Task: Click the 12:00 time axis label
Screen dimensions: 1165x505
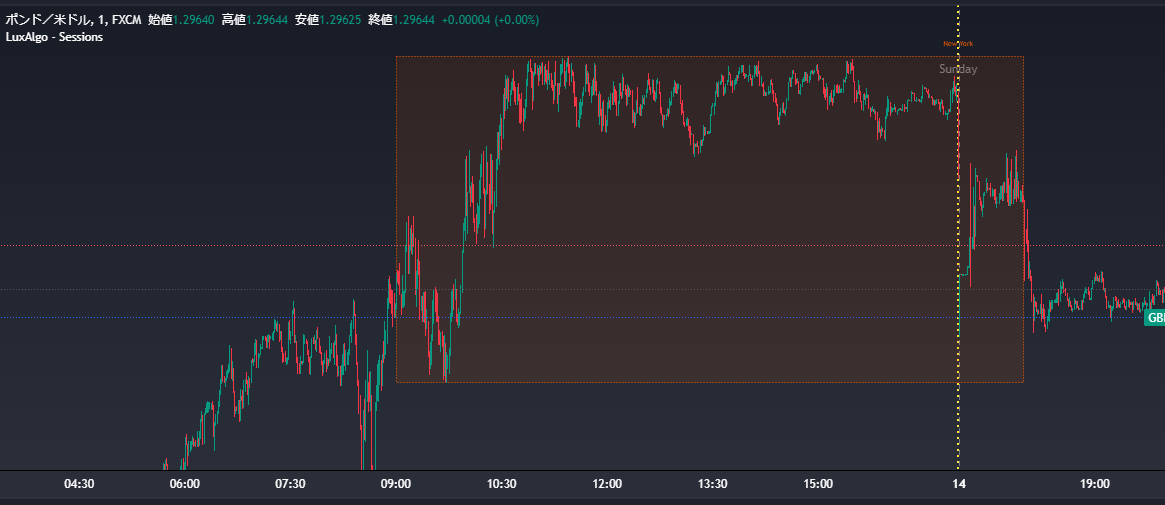Action: click(x=607, y=484)
